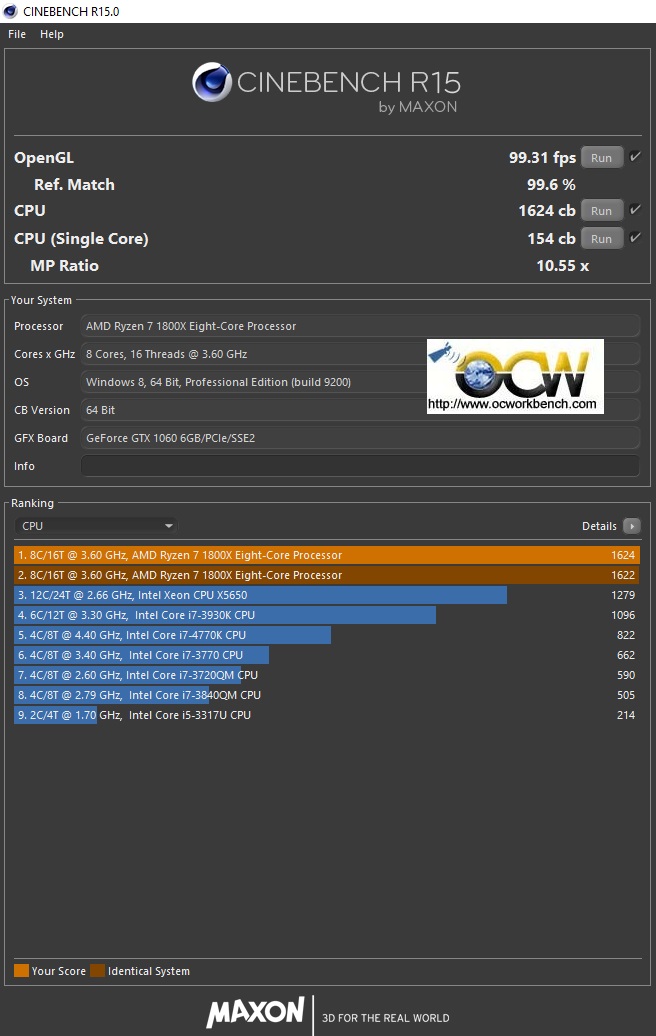Toggle the OpenGL test checkbox
The image size is (656, 1036).
635,157
